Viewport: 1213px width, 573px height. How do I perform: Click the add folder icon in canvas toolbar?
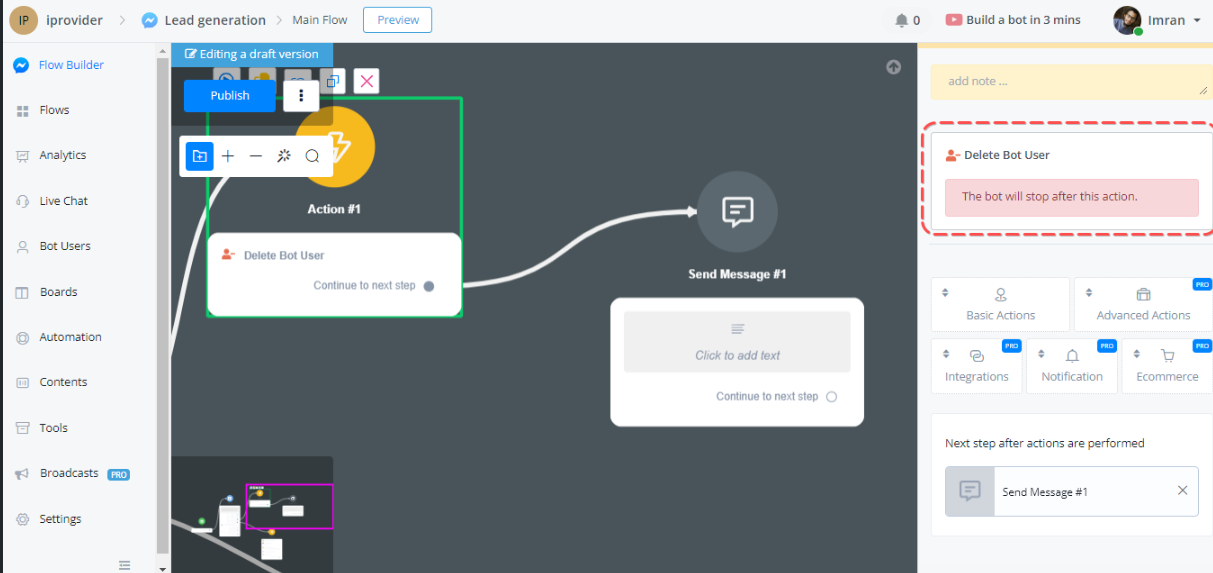click(199, 156)
